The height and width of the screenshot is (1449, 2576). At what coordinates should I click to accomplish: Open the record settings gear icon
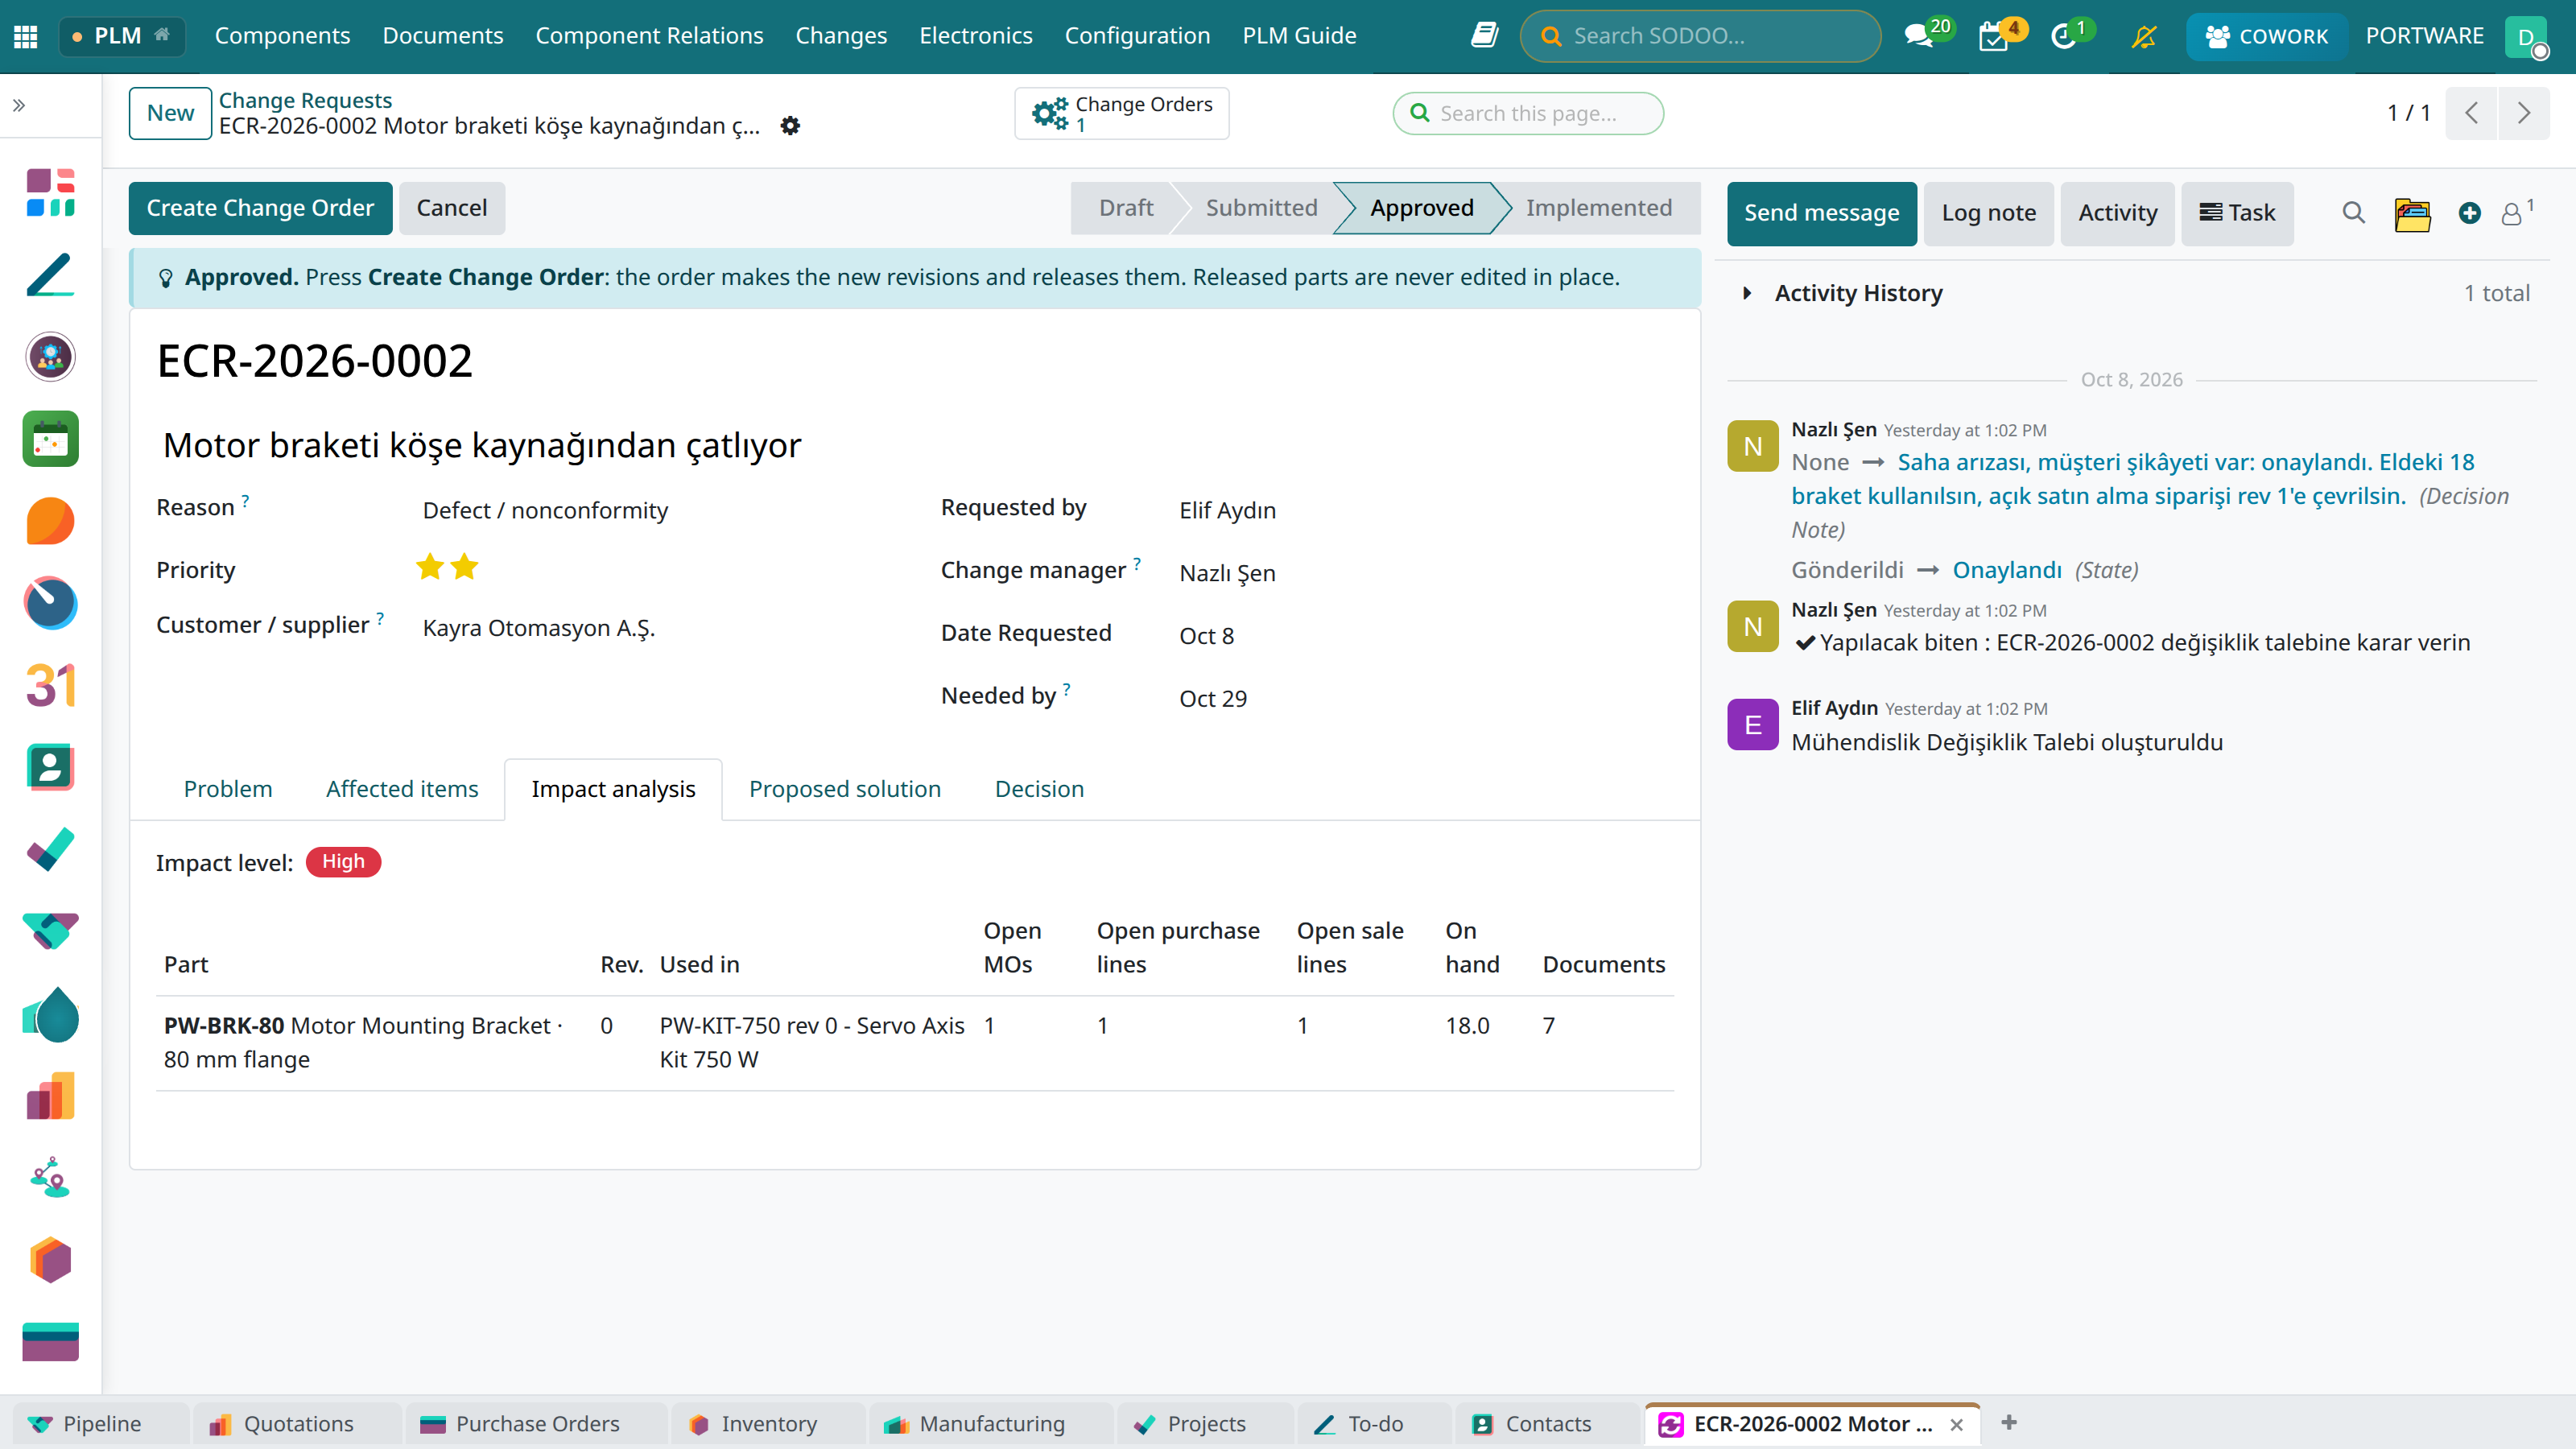tap(790, 126)
